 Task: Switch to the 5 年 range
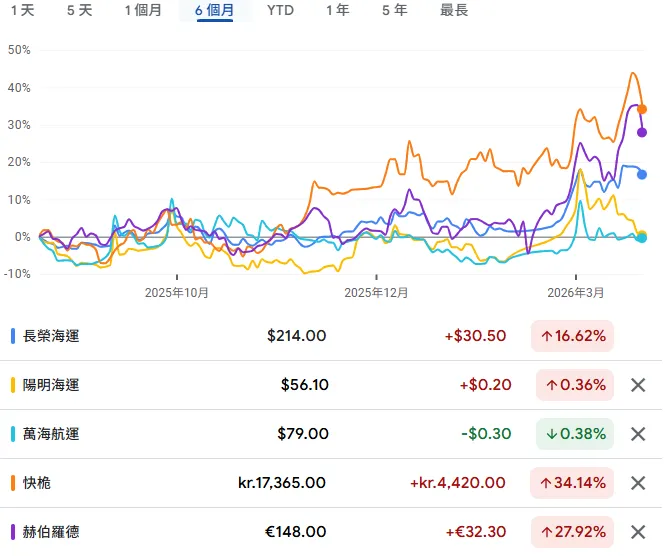click(x=395, y=10)
